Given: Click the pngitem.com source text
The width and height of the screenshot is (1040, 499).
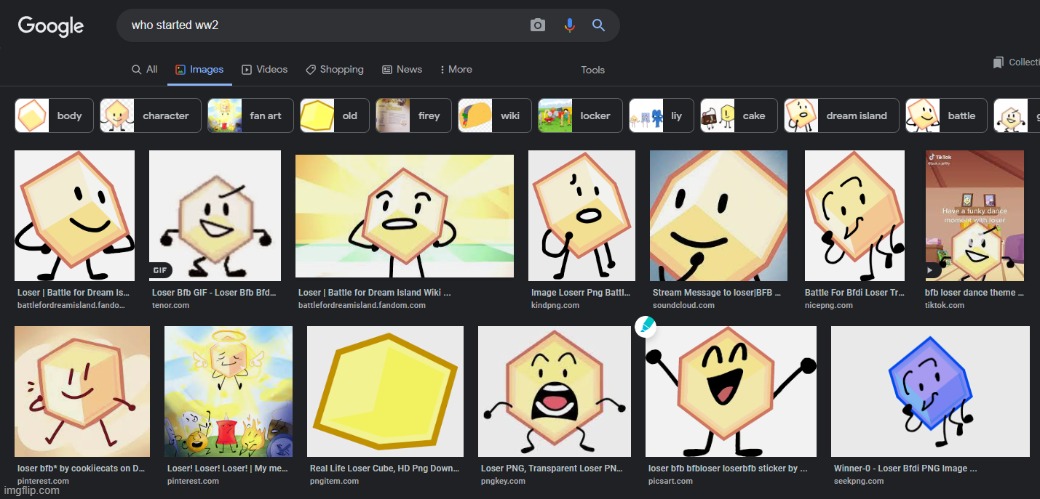Looking at the screenshot, I should (x=334, y=481).
